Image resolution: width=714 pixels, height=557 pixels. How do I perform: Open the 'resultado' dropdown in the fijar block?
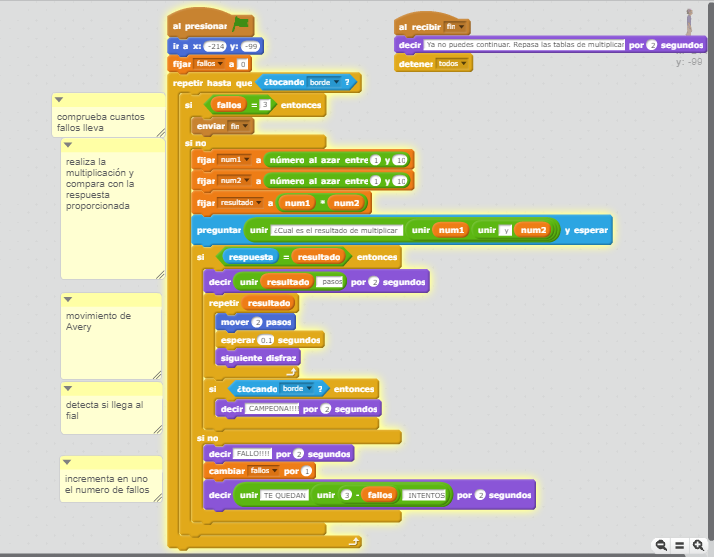(x=238, y=203)
